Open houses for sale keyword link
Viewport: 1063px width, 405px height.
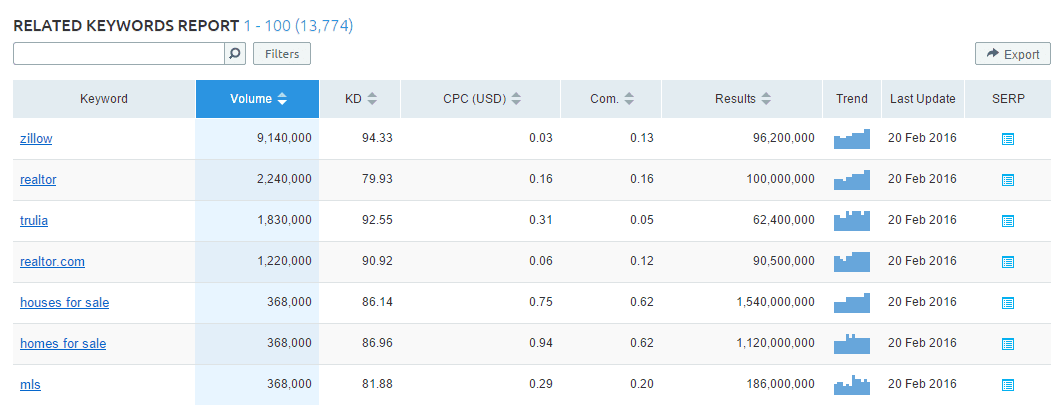(64, 303)
